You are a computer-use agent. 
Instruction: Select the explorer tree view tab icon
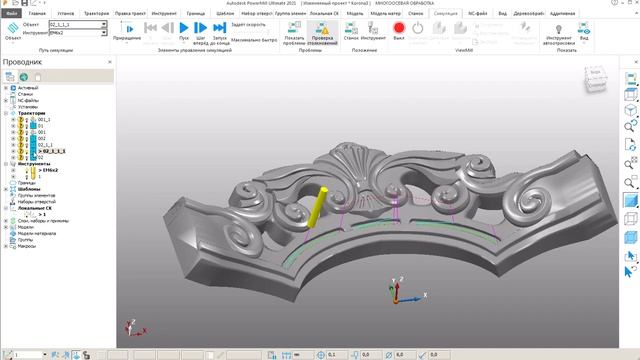(10, 77)
